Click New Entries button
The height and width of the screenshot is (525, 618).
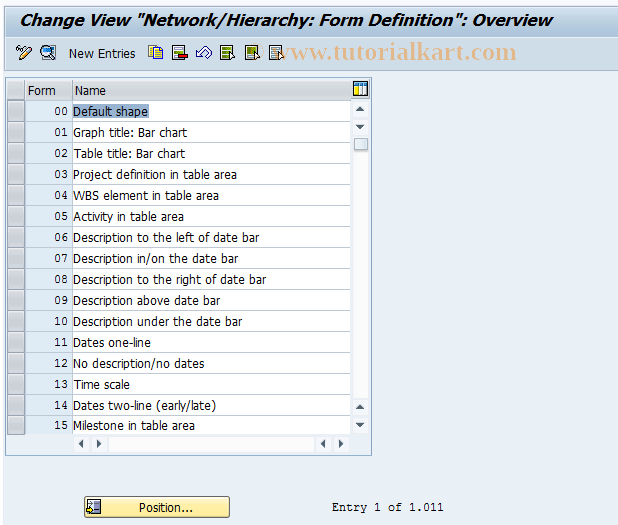(x=102, y=54)
